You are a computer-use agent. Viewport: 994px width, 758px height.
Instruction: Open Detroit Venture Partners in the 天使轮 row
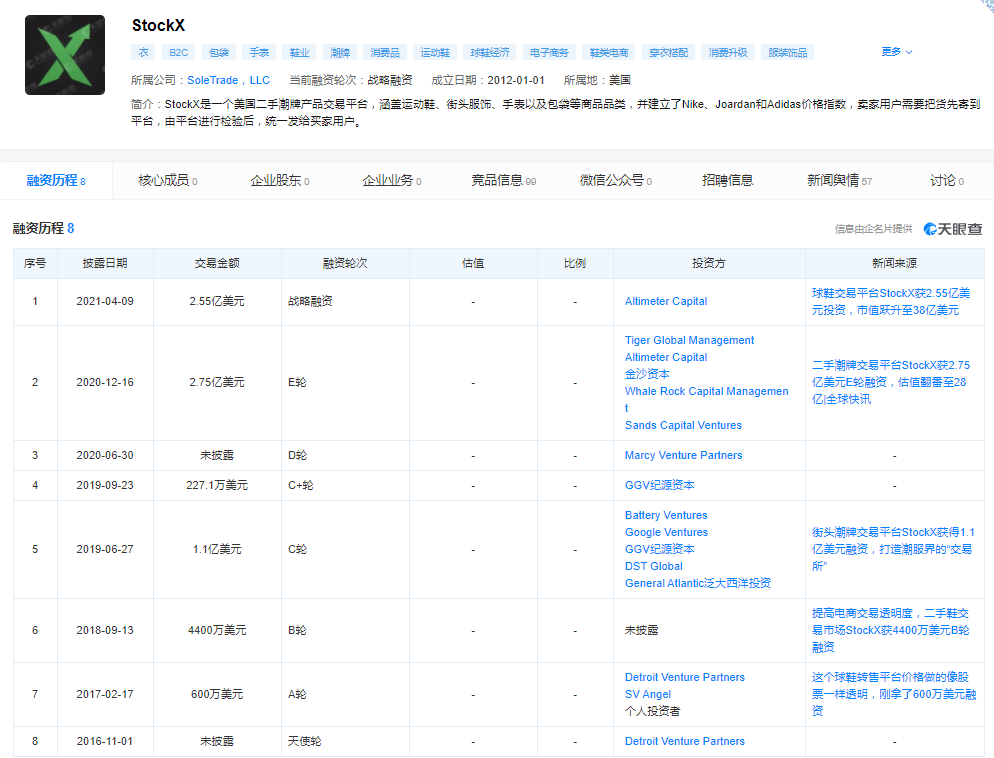[685, 742]
